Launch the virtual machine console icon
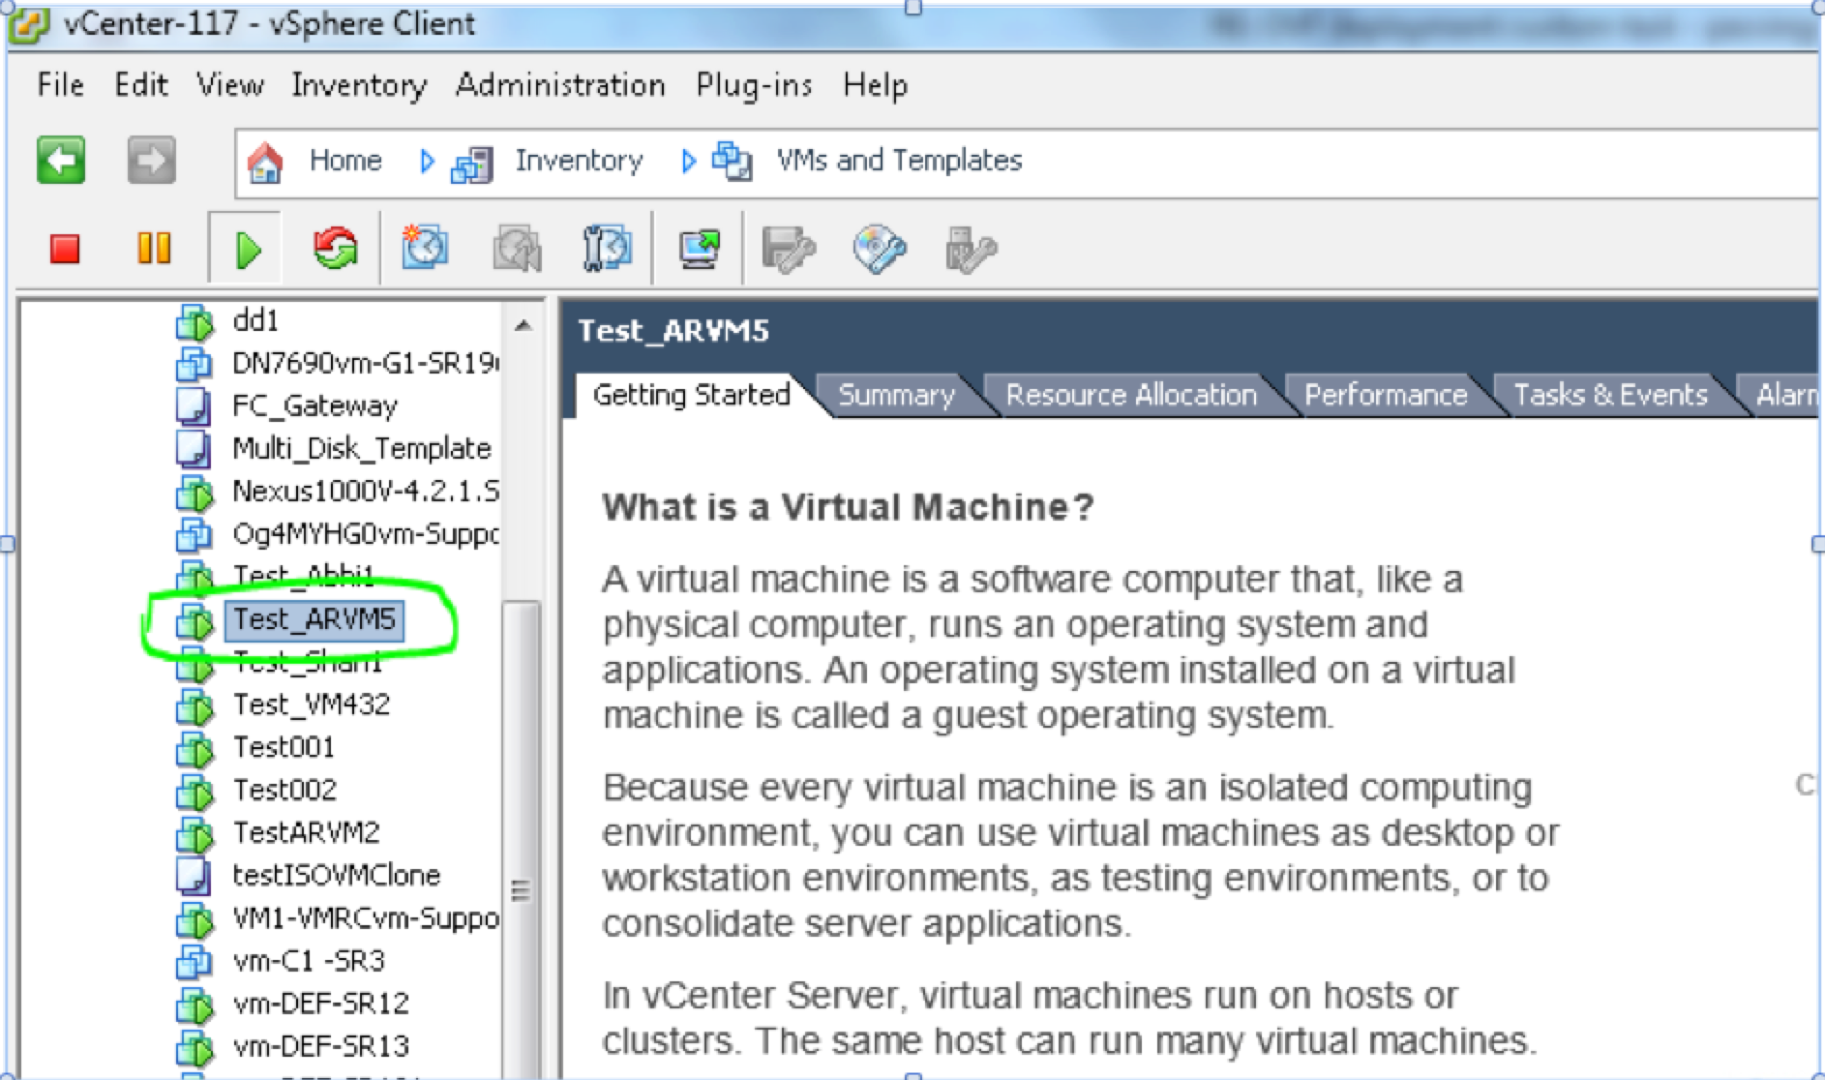The width and height of the screenshot is (1825, 1080). [x=699, y=249]
